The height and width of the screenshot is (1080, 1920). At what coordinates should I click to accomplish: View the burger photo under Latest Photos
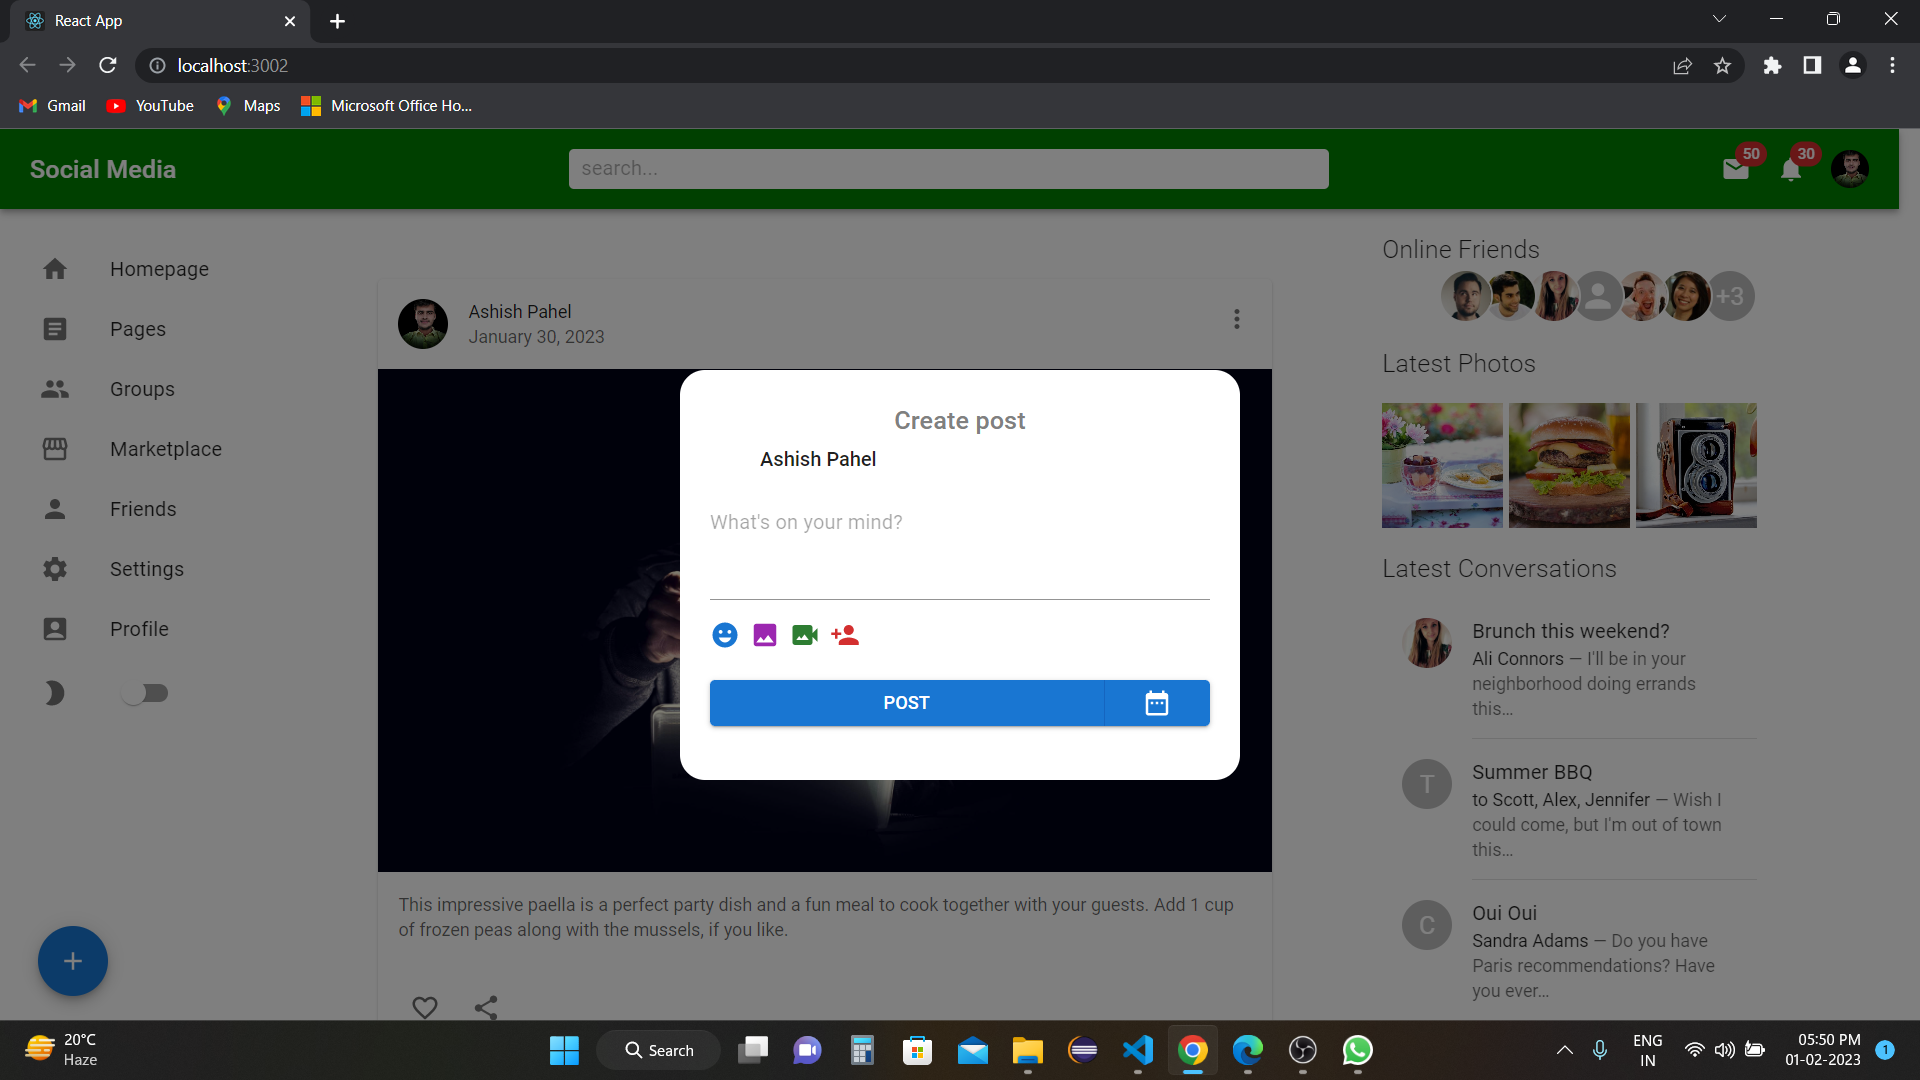click(x=1568, y=464)
